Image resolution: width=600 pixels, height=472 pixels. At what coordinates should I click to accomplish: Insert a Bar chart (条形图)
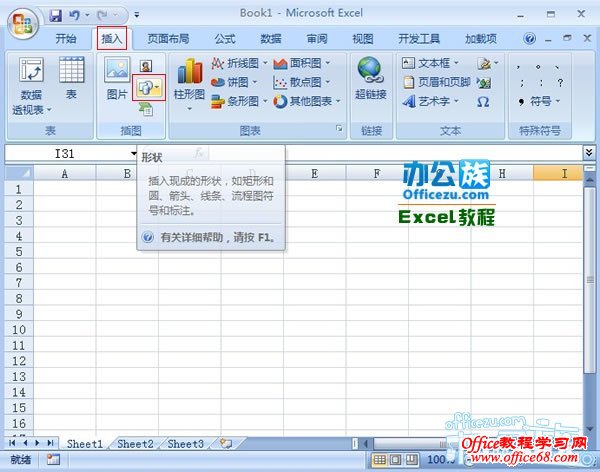(x=239, y=101)
